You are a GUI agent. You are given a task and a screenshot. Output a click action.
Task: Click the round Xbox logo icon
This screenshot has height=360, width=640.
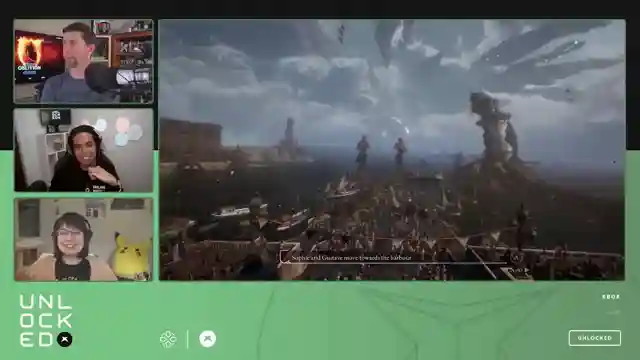207,339
